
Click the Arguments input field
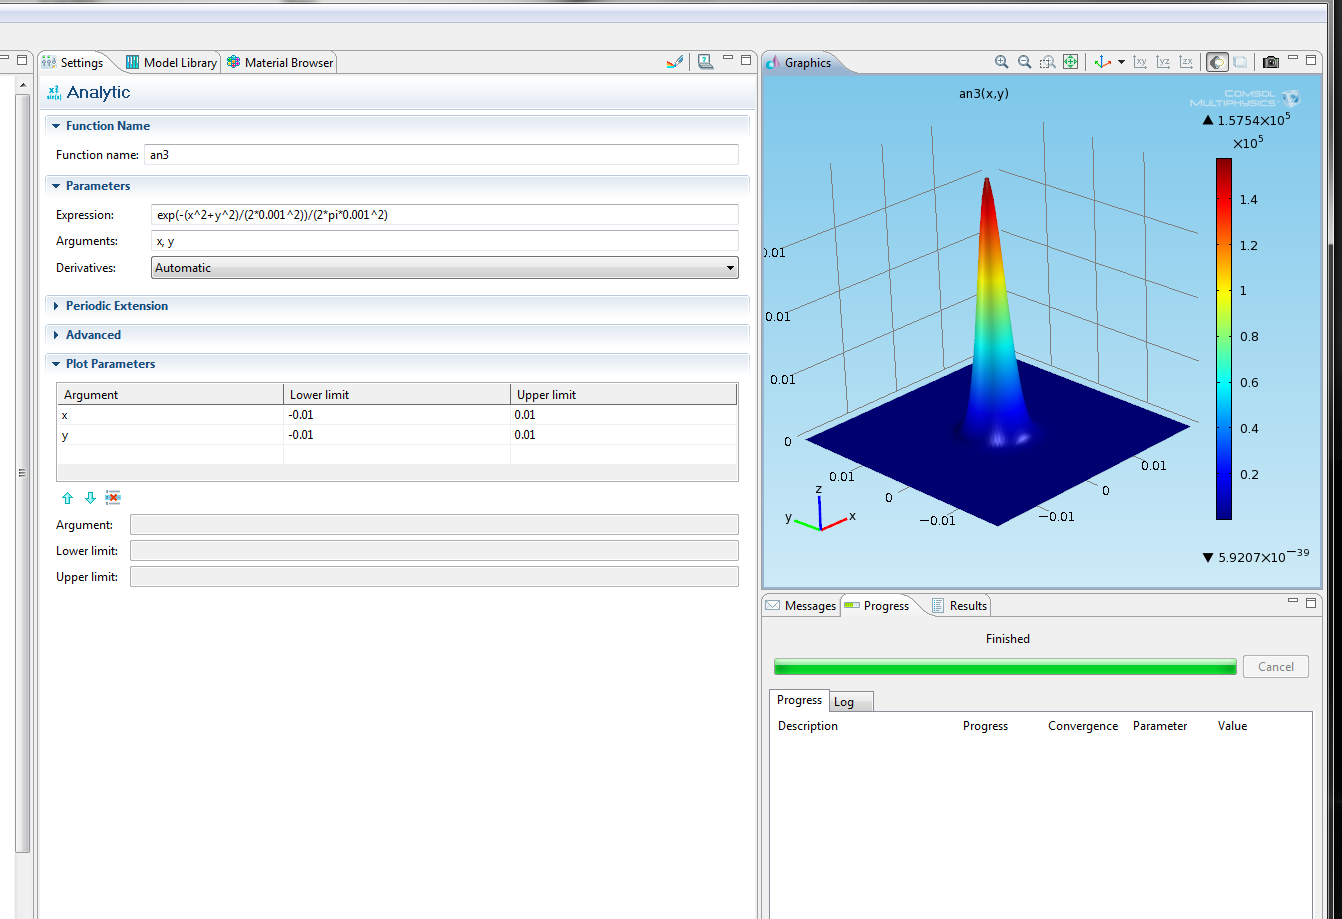445,241
